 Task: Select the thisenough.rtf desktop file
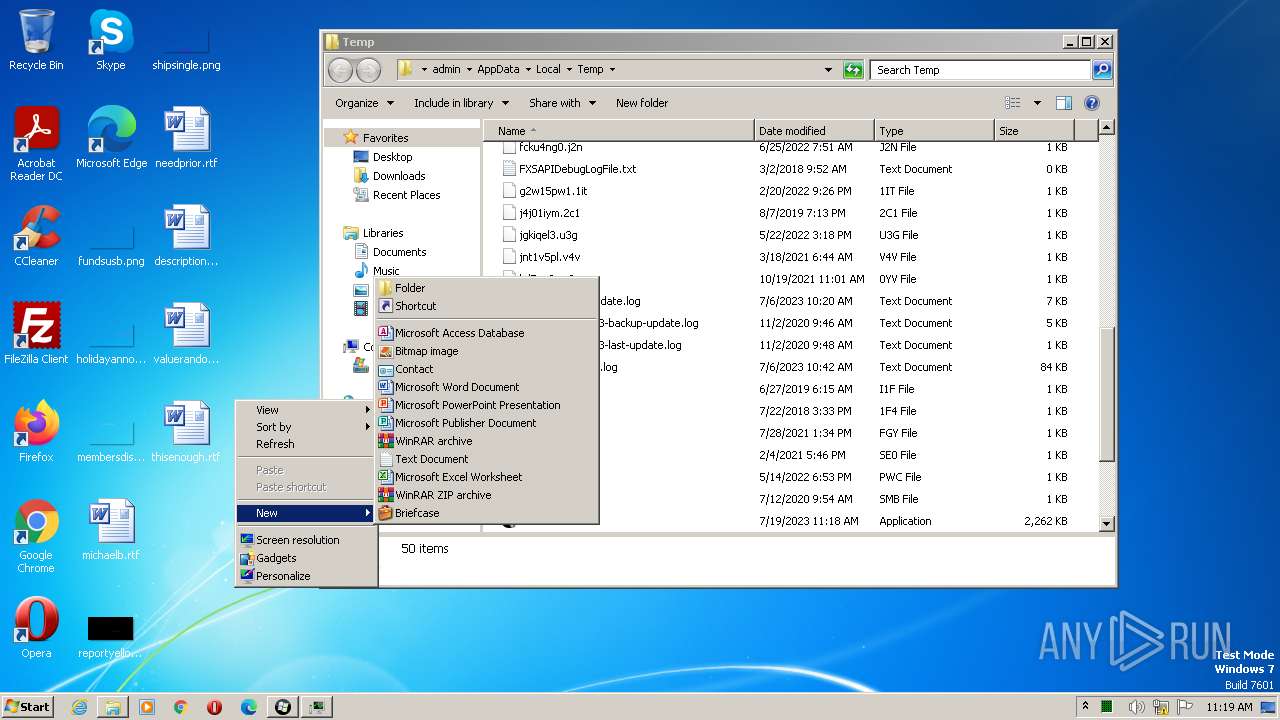click(x=186, y=432)
